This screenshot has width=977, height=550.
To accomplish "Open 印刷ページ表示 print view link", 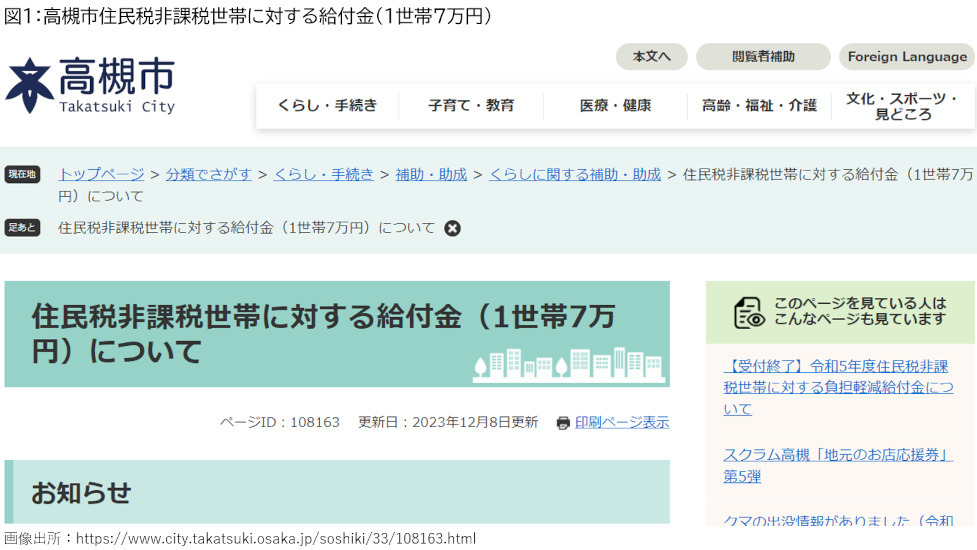I will [x=622, y=422].
